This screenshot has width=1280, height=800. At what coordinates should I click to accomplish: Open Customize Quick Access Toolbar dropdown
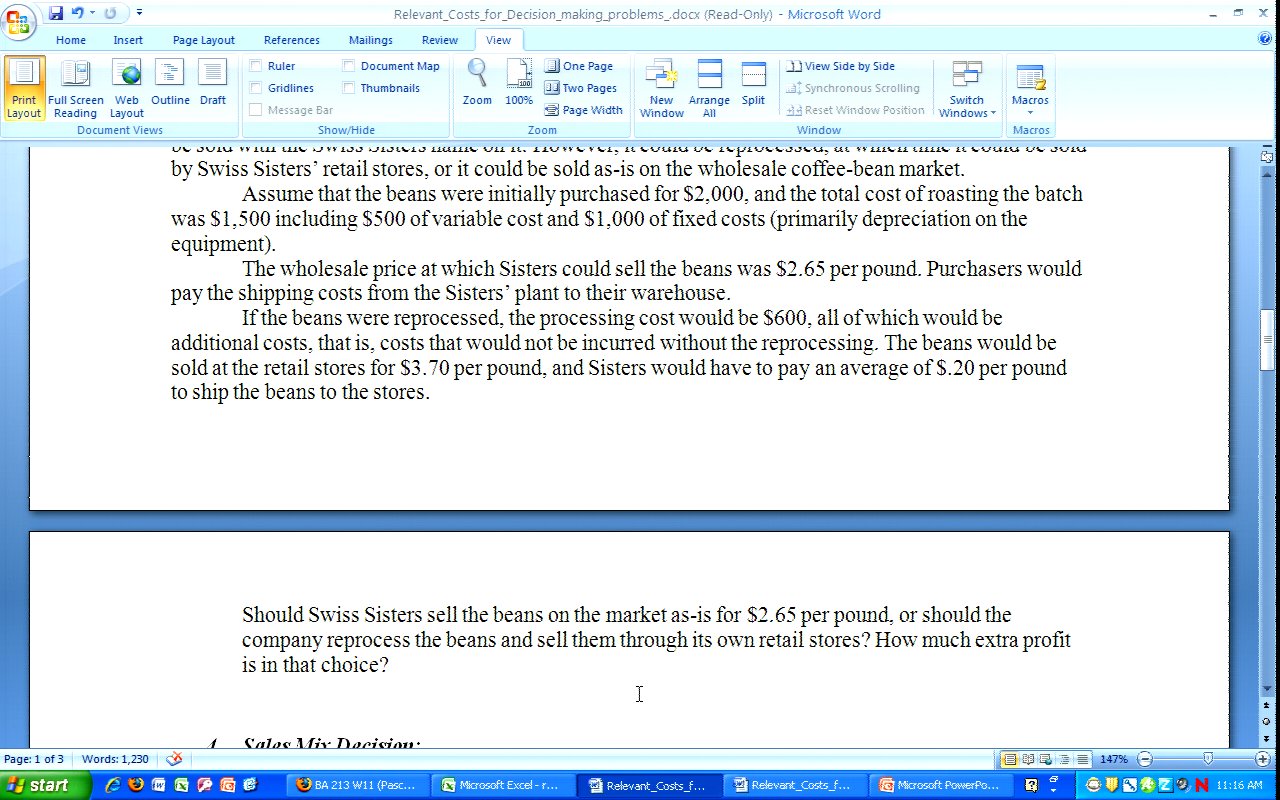(x=139, y=13)
